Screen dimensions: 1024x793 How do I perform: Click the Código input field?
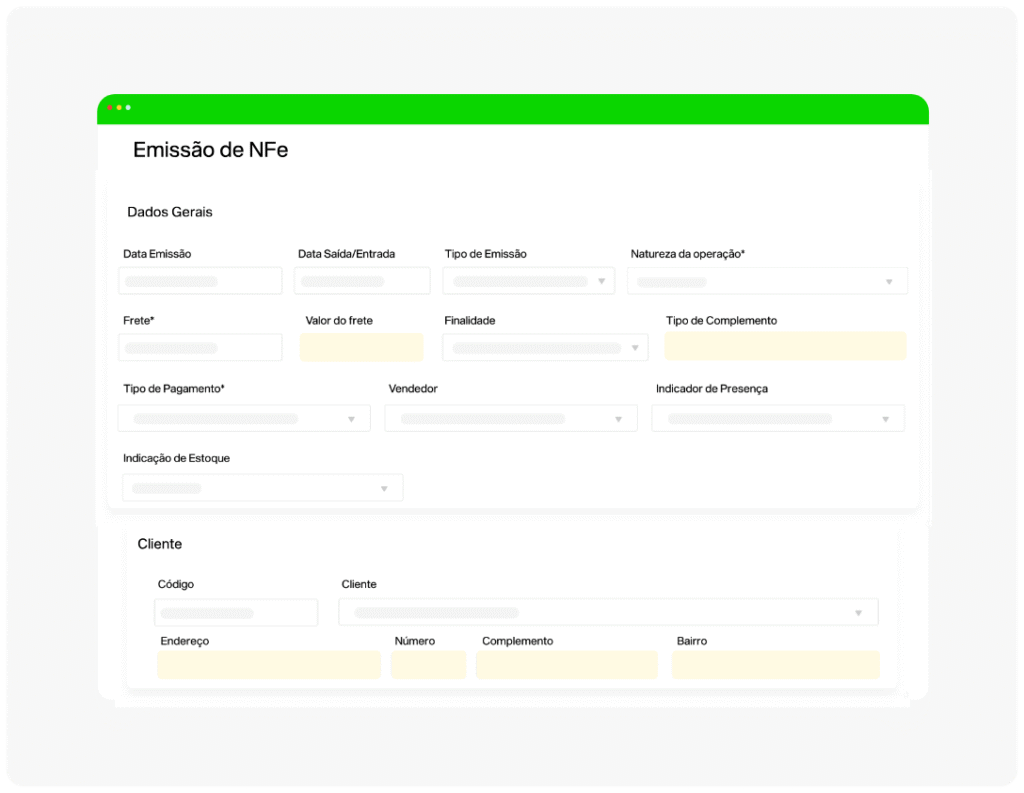[x=236, y=613]
